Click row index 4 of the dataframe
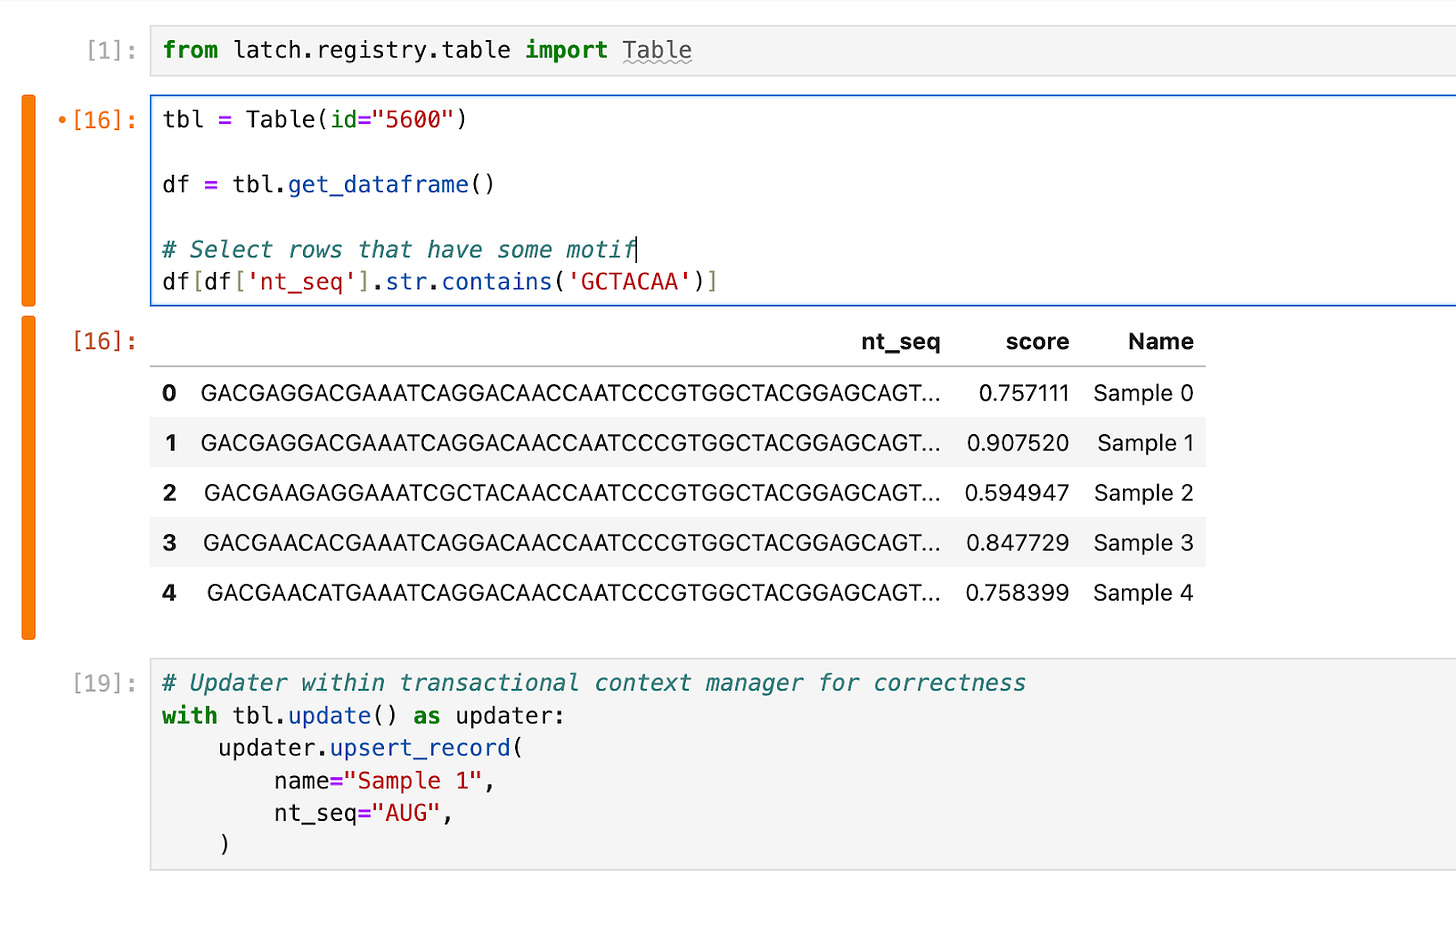Image resolution: width=1456 pixels, height=950 pixels. 169,593
